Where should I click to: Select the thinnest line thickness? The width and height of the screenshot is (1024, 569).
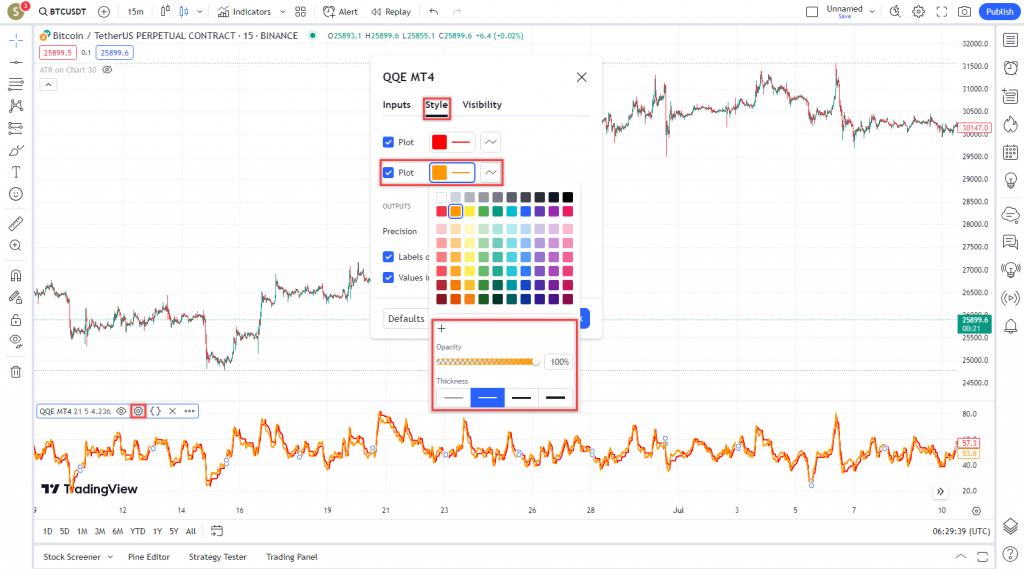point(453,397)
